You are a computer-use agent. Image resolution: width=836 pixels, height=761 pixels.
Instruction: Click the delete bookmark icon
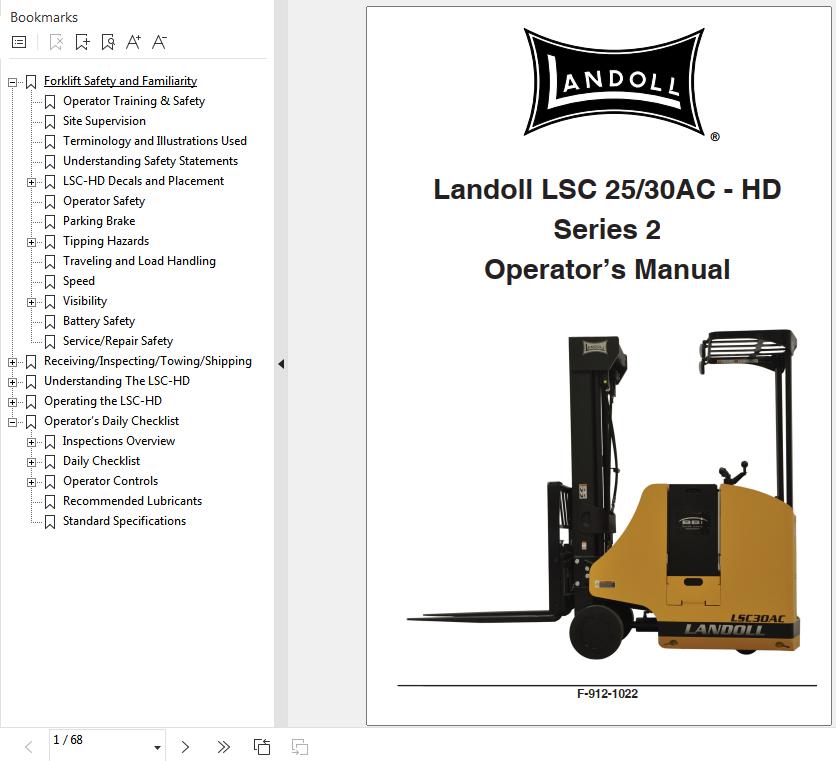click(56, 42)
